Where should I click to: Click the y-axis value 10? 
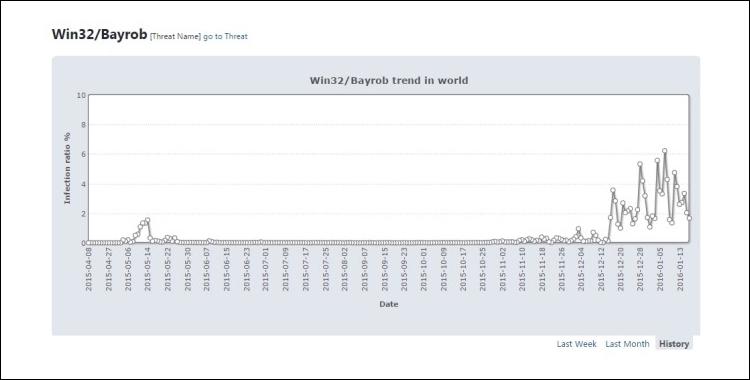pyautogui.click(x=81, y=95)
